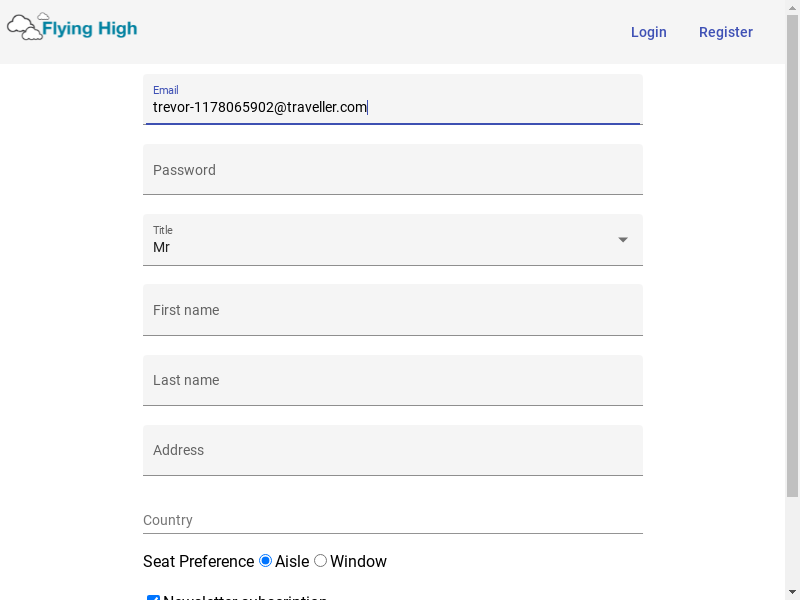The height and width of the screenshot is (600, 800).
Task: Click the First name field
Action: coord(392,310)
